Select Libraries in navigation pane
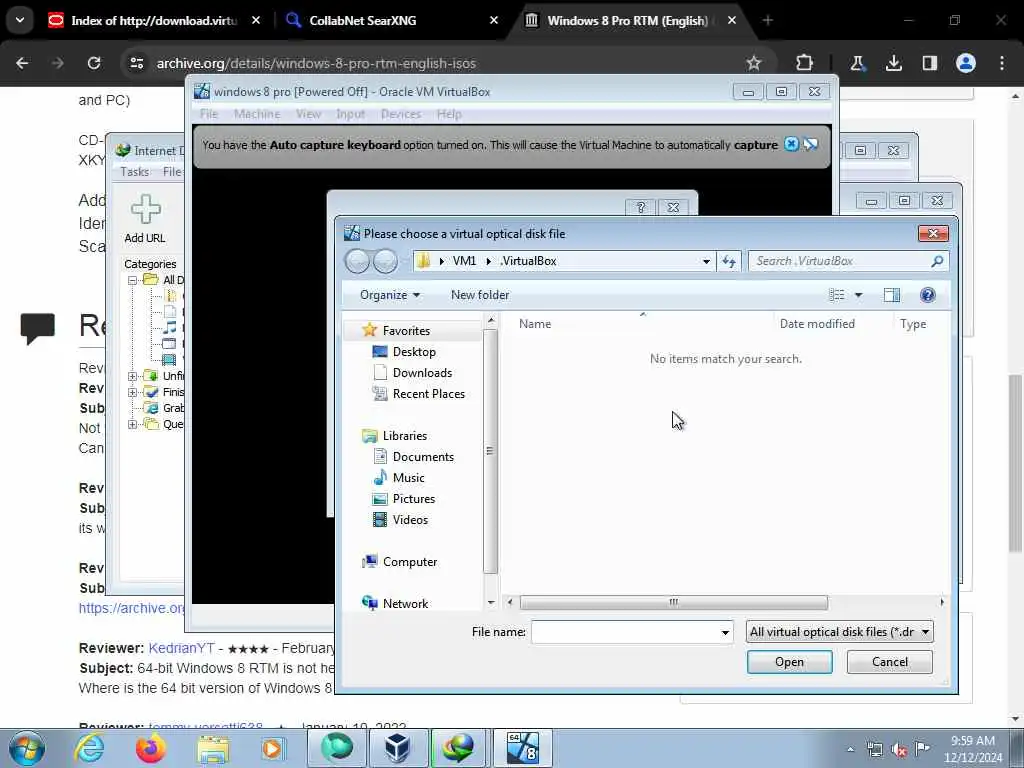 click(404, 436)
